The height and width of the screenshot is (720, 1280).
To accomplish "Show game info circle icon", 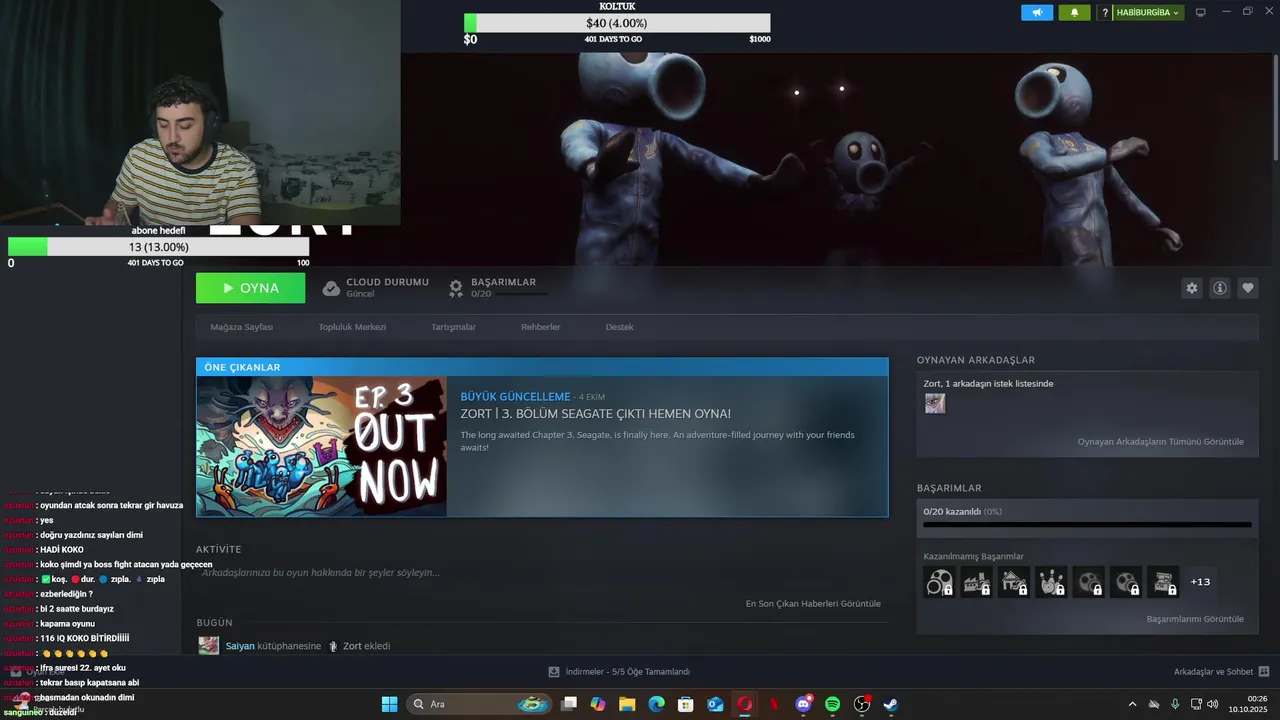I will pyautogui.click(x=1220, y=288).
